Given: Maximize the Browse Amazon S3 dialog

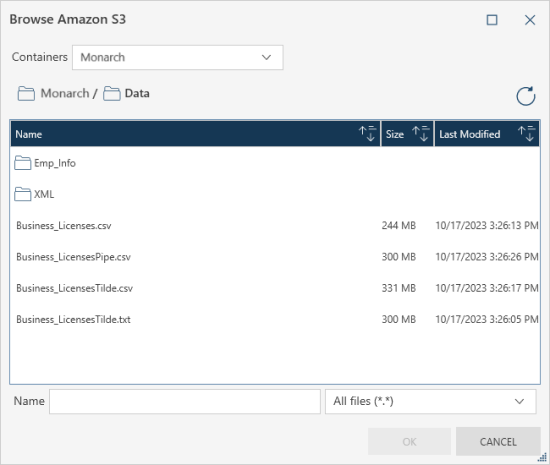Looking at the screenshot, I should coord(492,20).
